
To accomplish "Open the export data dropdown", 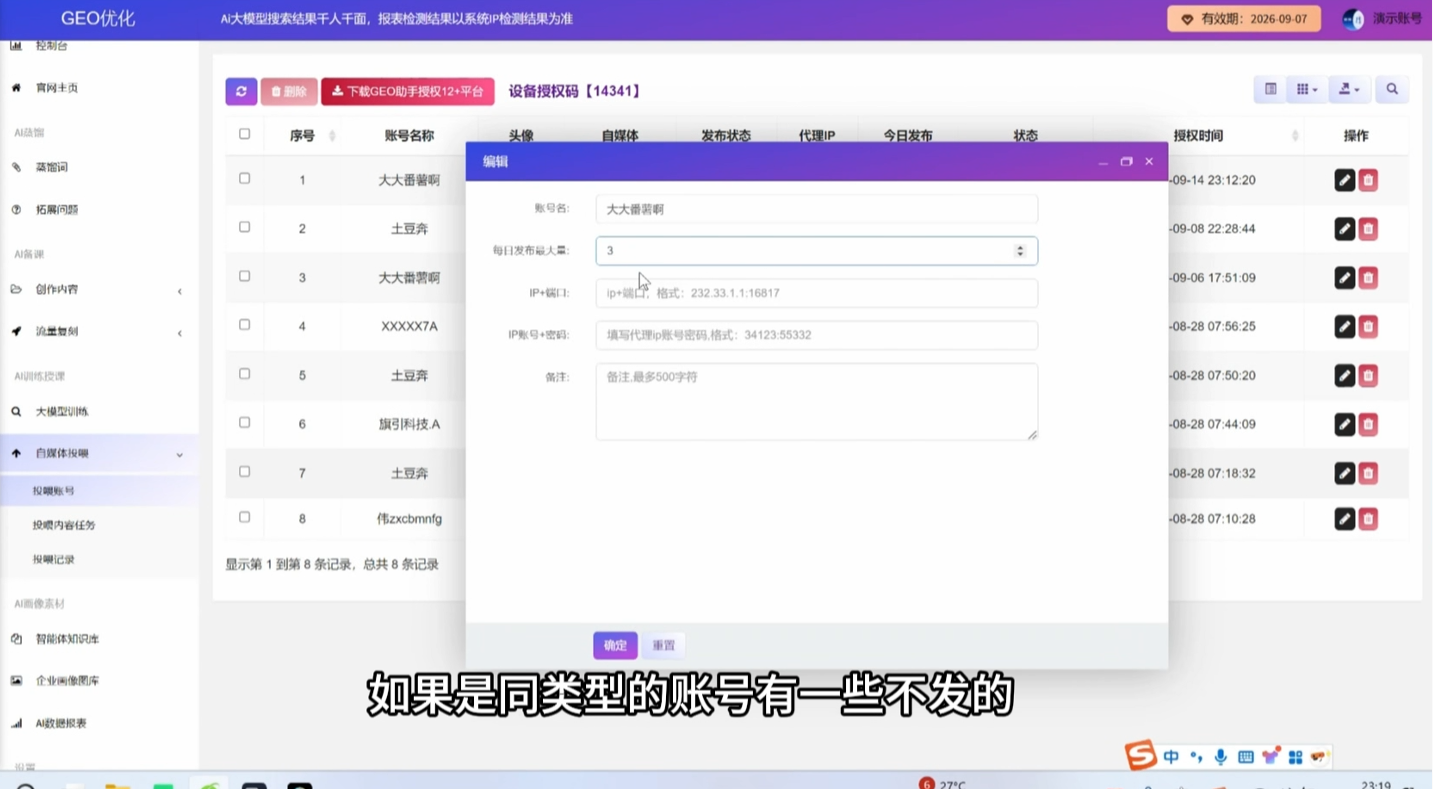I will tap(1349, 89).
